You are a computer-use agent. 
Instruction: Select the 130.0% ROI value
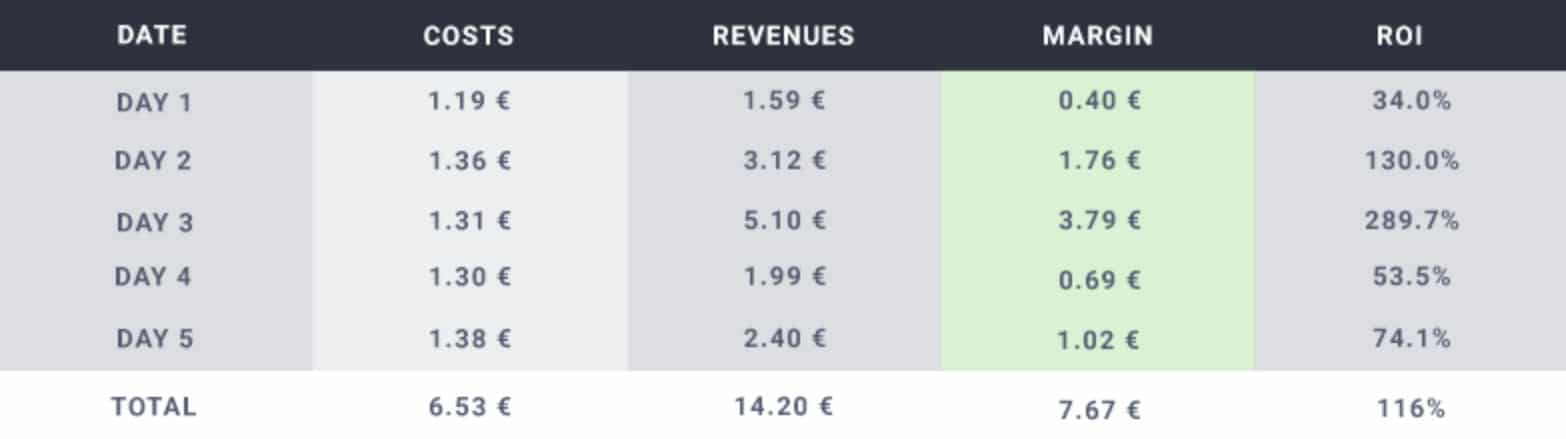tap(1411, 161)
